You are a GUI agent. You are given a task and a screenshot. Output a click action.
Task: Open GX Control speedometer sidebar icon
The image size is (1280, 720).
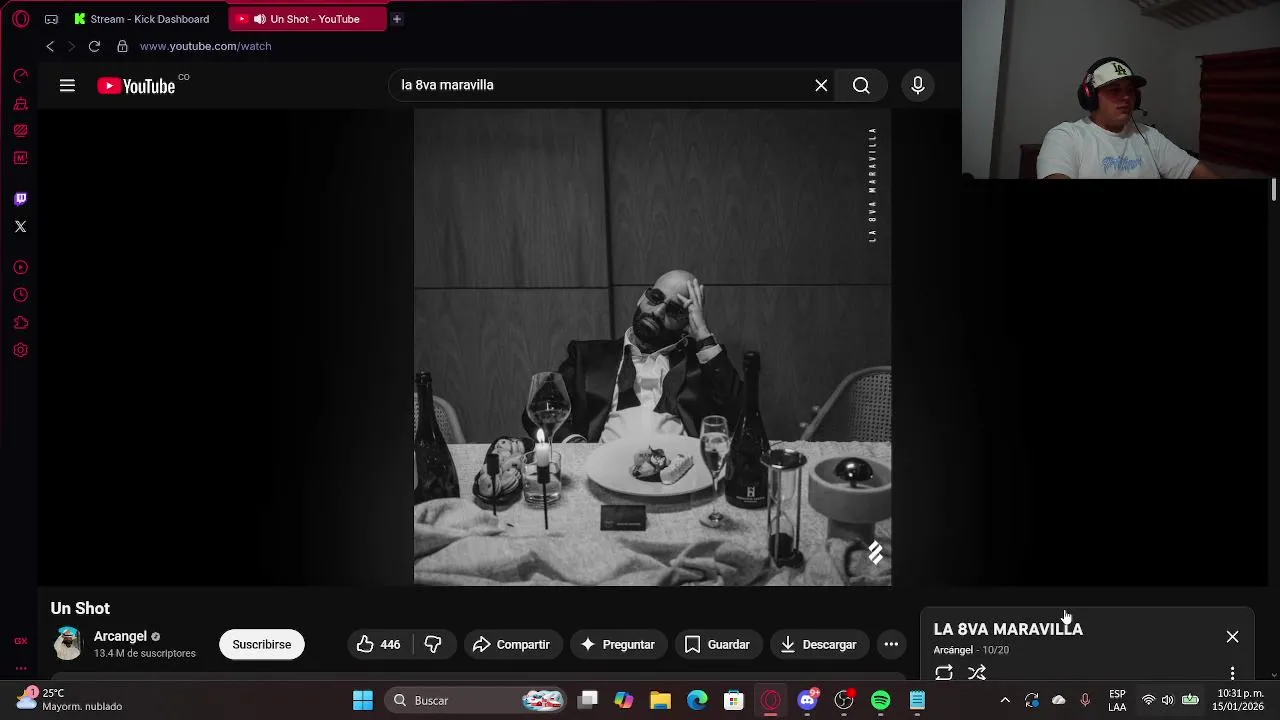[20, 76]
